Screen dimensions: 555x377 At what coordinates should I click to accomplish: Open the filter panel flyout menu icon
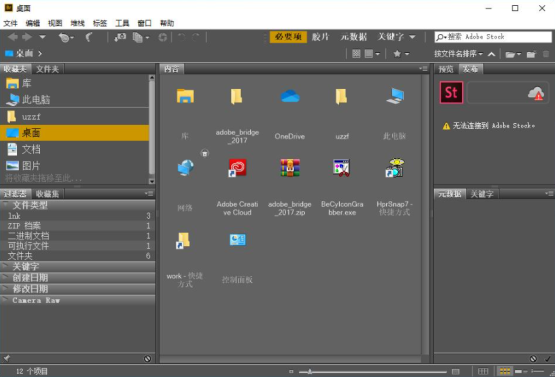point(149,194)
